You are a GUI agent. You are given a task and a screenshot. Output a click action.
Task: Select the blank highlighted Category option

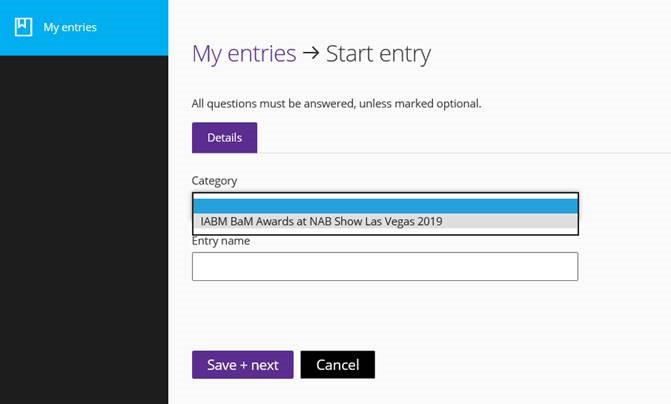click(x=385, y=205)
